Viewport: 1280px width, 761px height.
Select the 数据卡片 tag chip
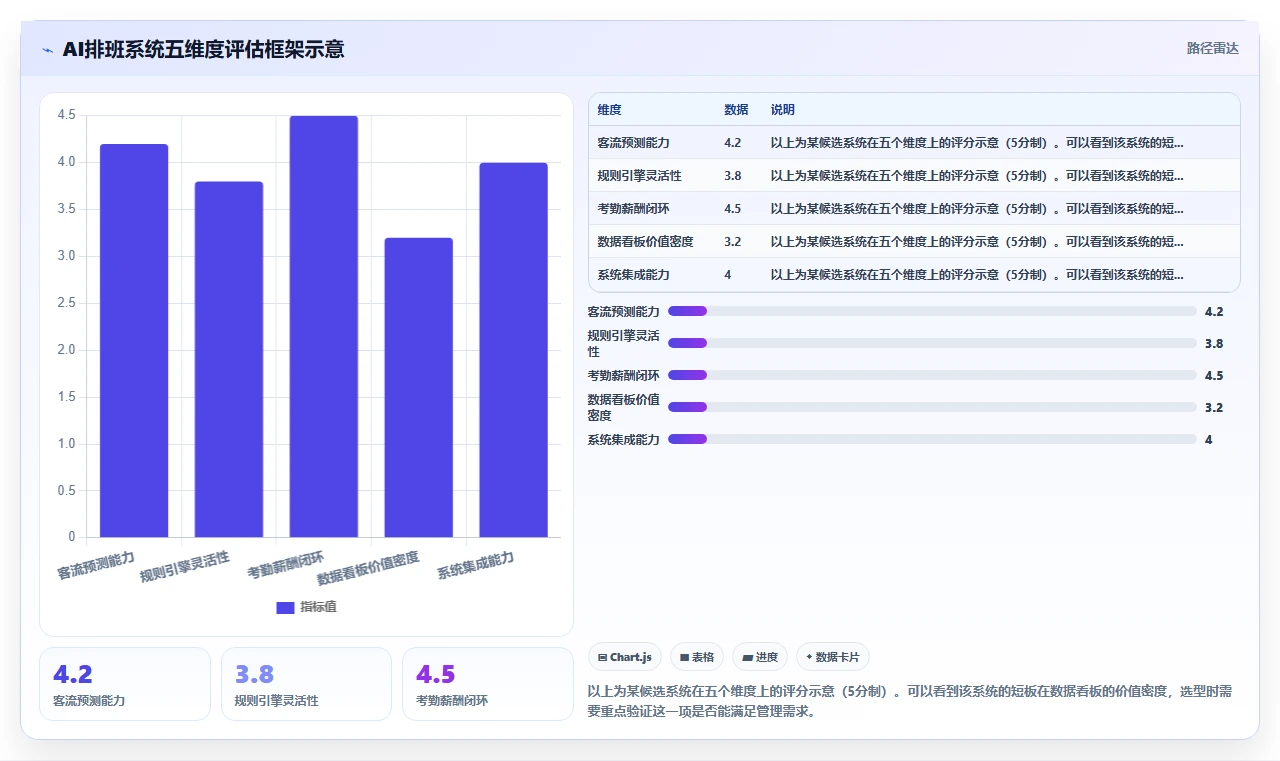tap(833, 657)
